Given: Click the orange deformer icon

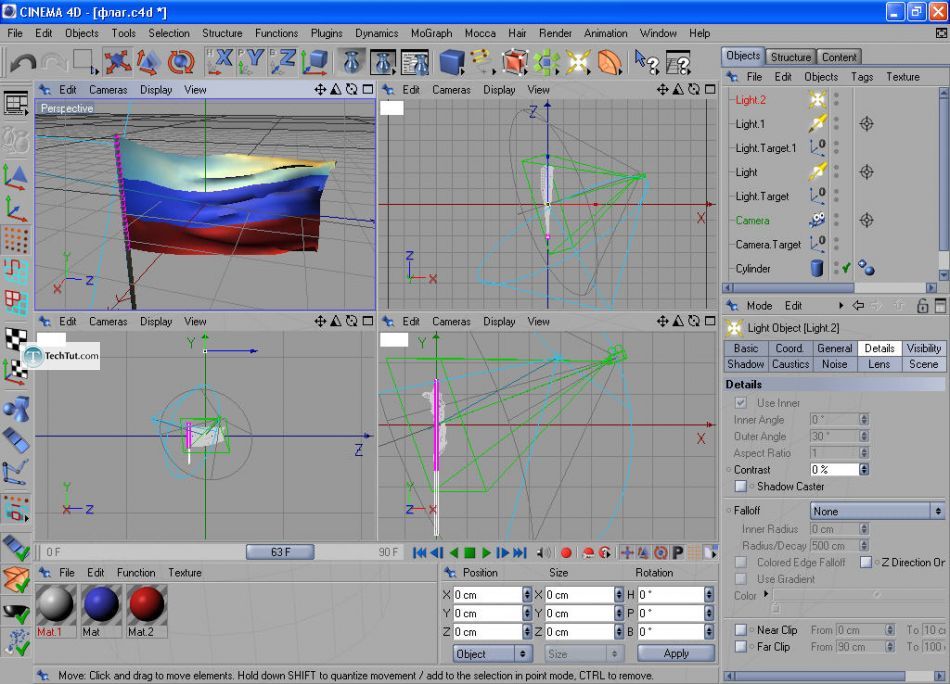Looking at the screenshot, I should [610, 62].
